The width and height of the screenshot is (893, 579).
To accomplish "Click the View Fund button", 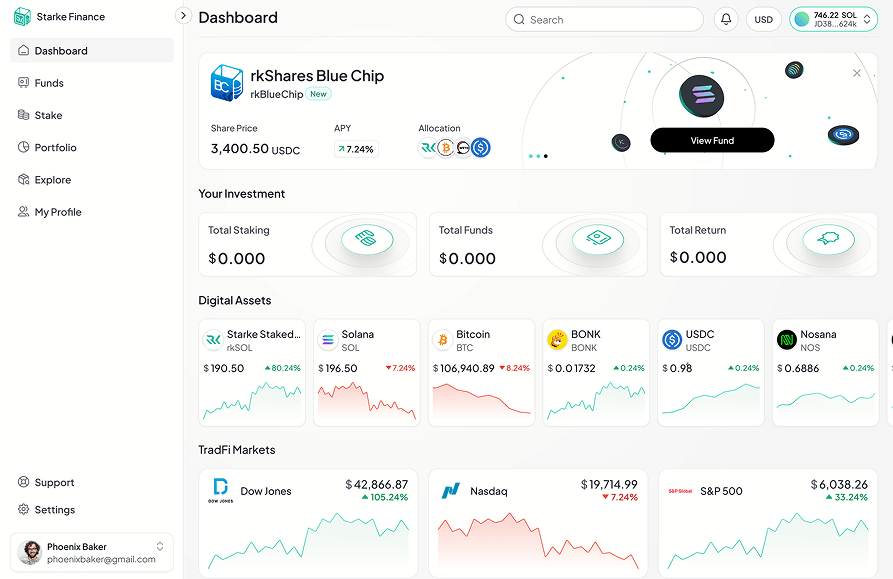I will (712, 140).
